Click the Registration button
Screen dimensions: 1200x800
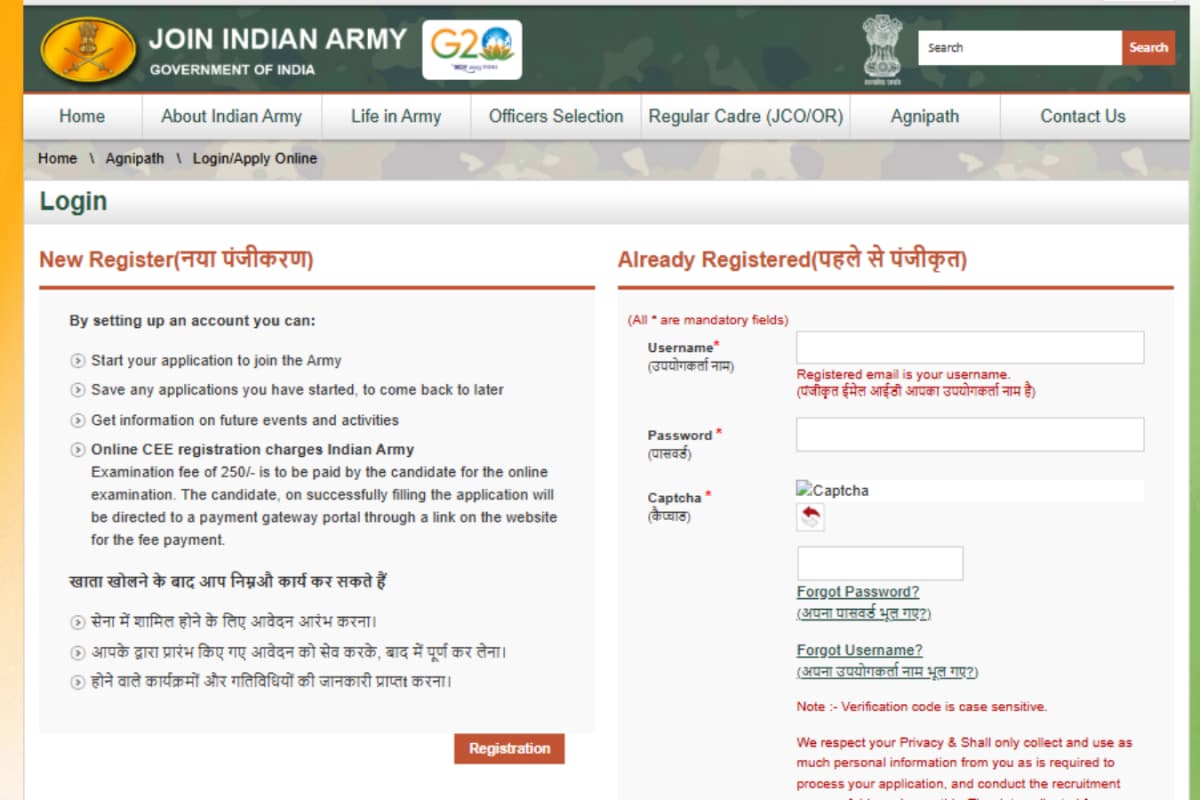click(x=509, y=748)
